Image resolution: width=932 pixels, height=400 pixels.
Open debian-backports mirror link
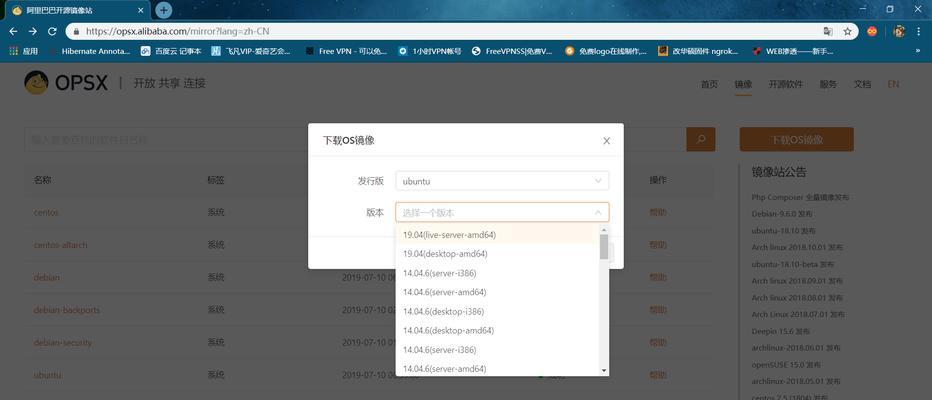pos(67,310)
